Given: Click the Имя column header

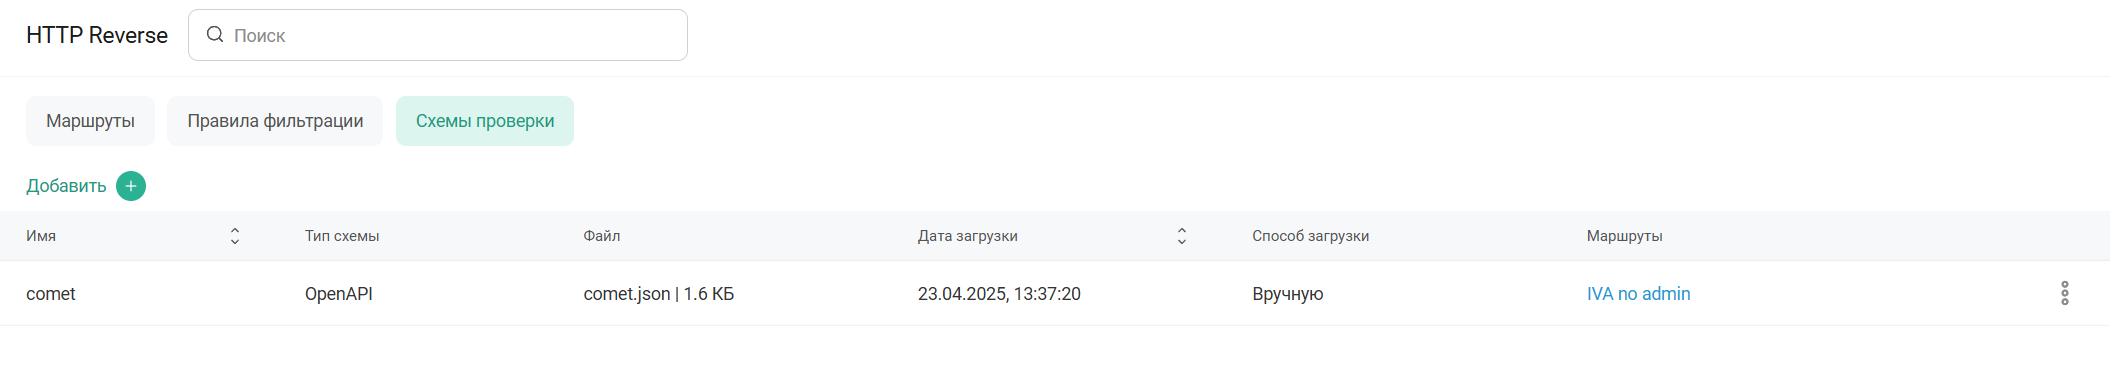Looking at the screenshot, I should click(41, 236).
